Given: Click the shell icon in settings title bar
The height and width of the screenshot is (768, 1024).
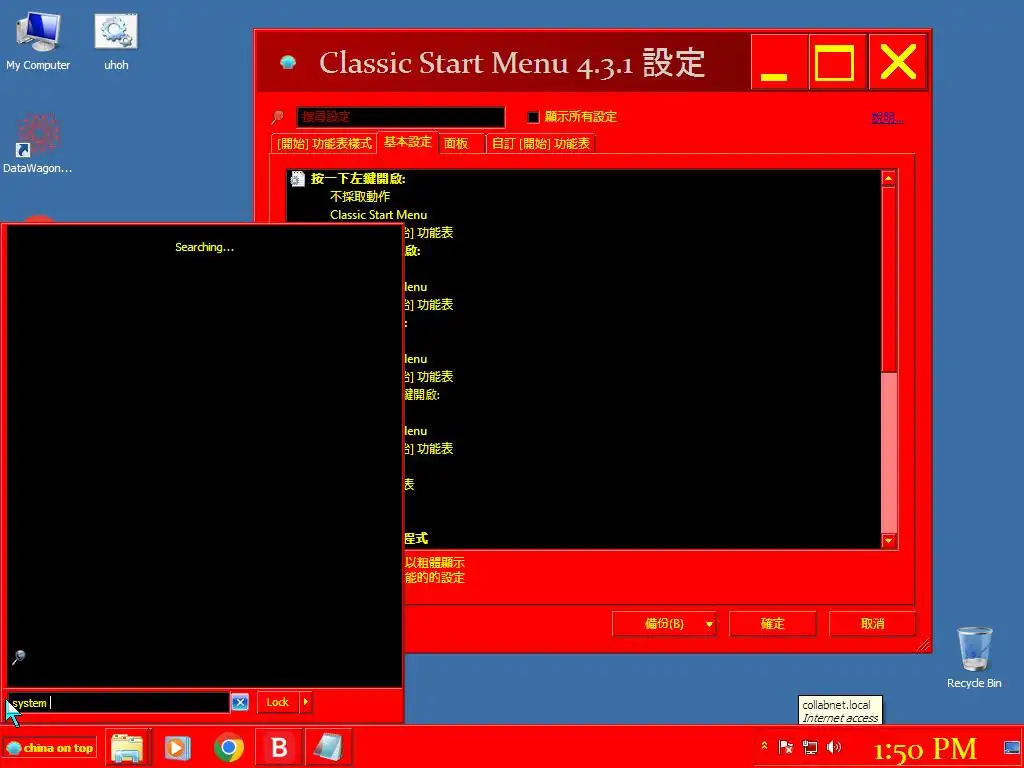Looking at the screenshot, I should 288,63.
